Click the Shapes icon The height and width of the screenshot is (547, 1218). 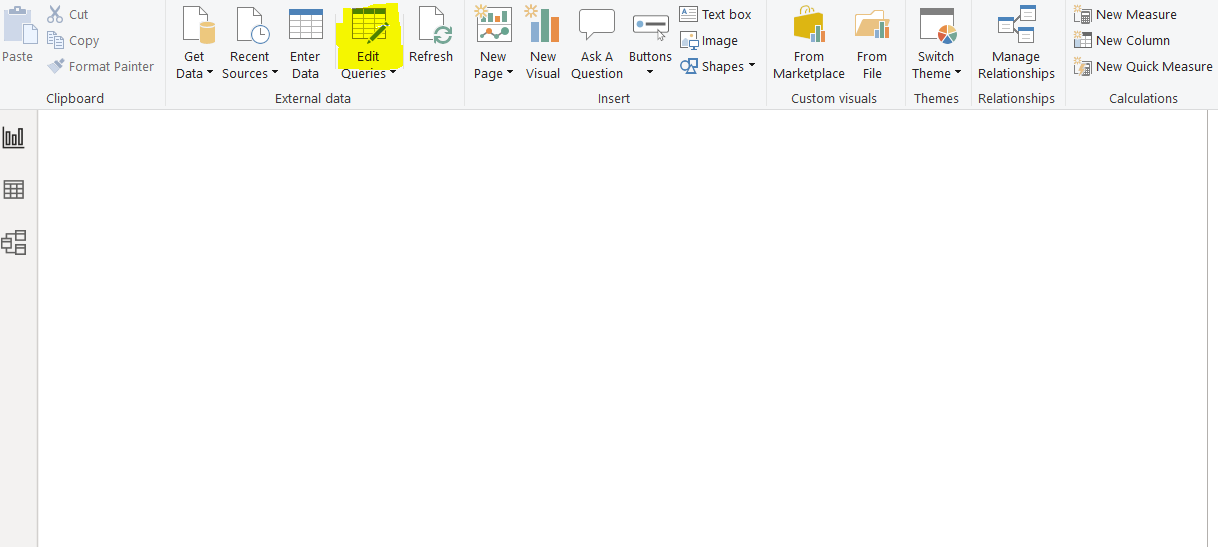[688, 66]
